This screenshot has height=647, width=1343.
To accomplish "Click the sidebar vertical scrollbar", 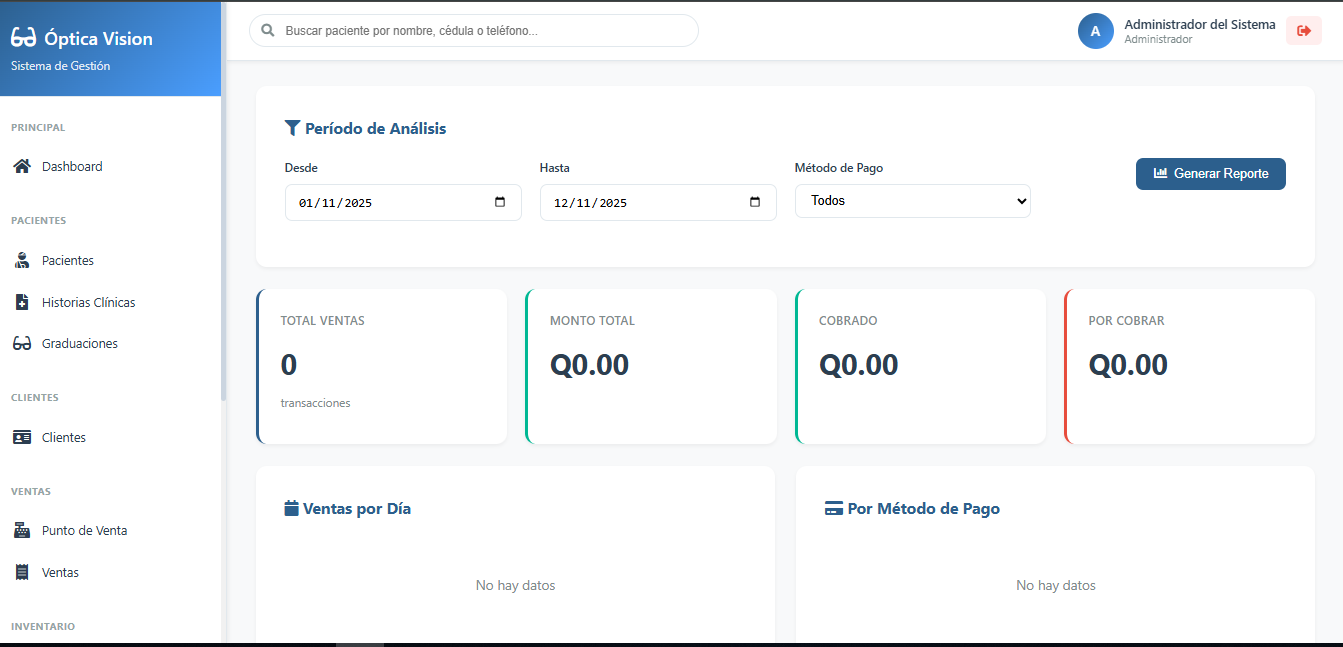I will (x=224, y=250).
